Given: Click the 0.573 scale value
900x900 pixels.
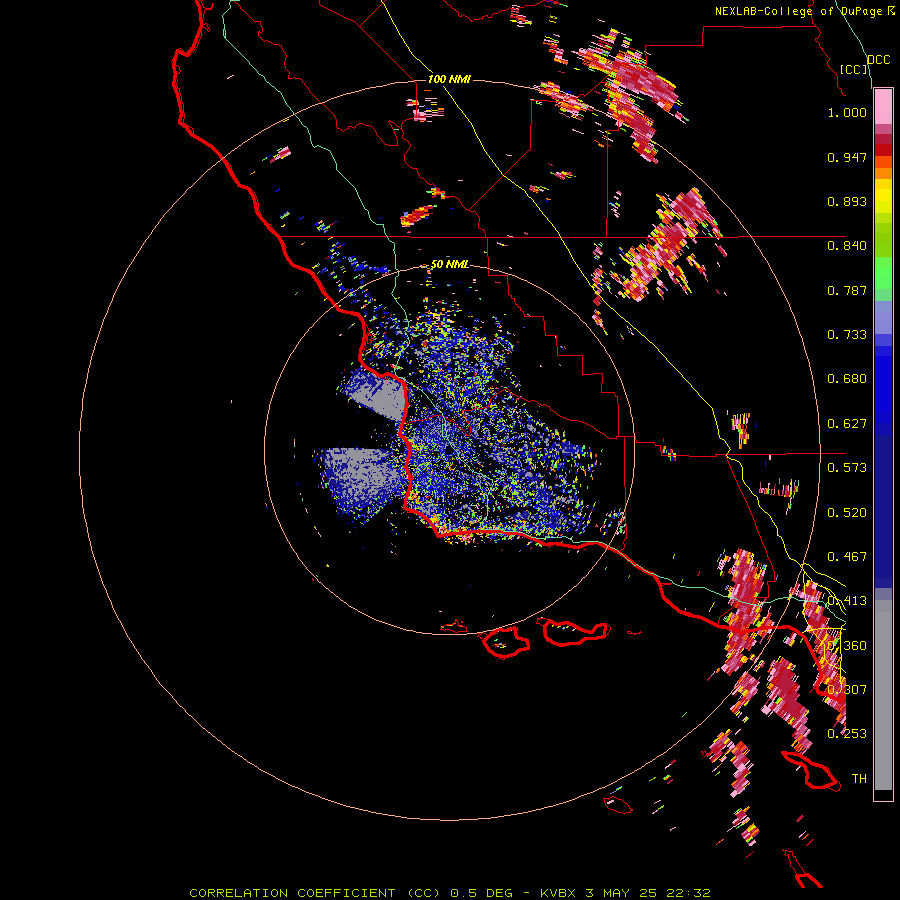Looking at the screenshot, I should [x=847, y=468].
